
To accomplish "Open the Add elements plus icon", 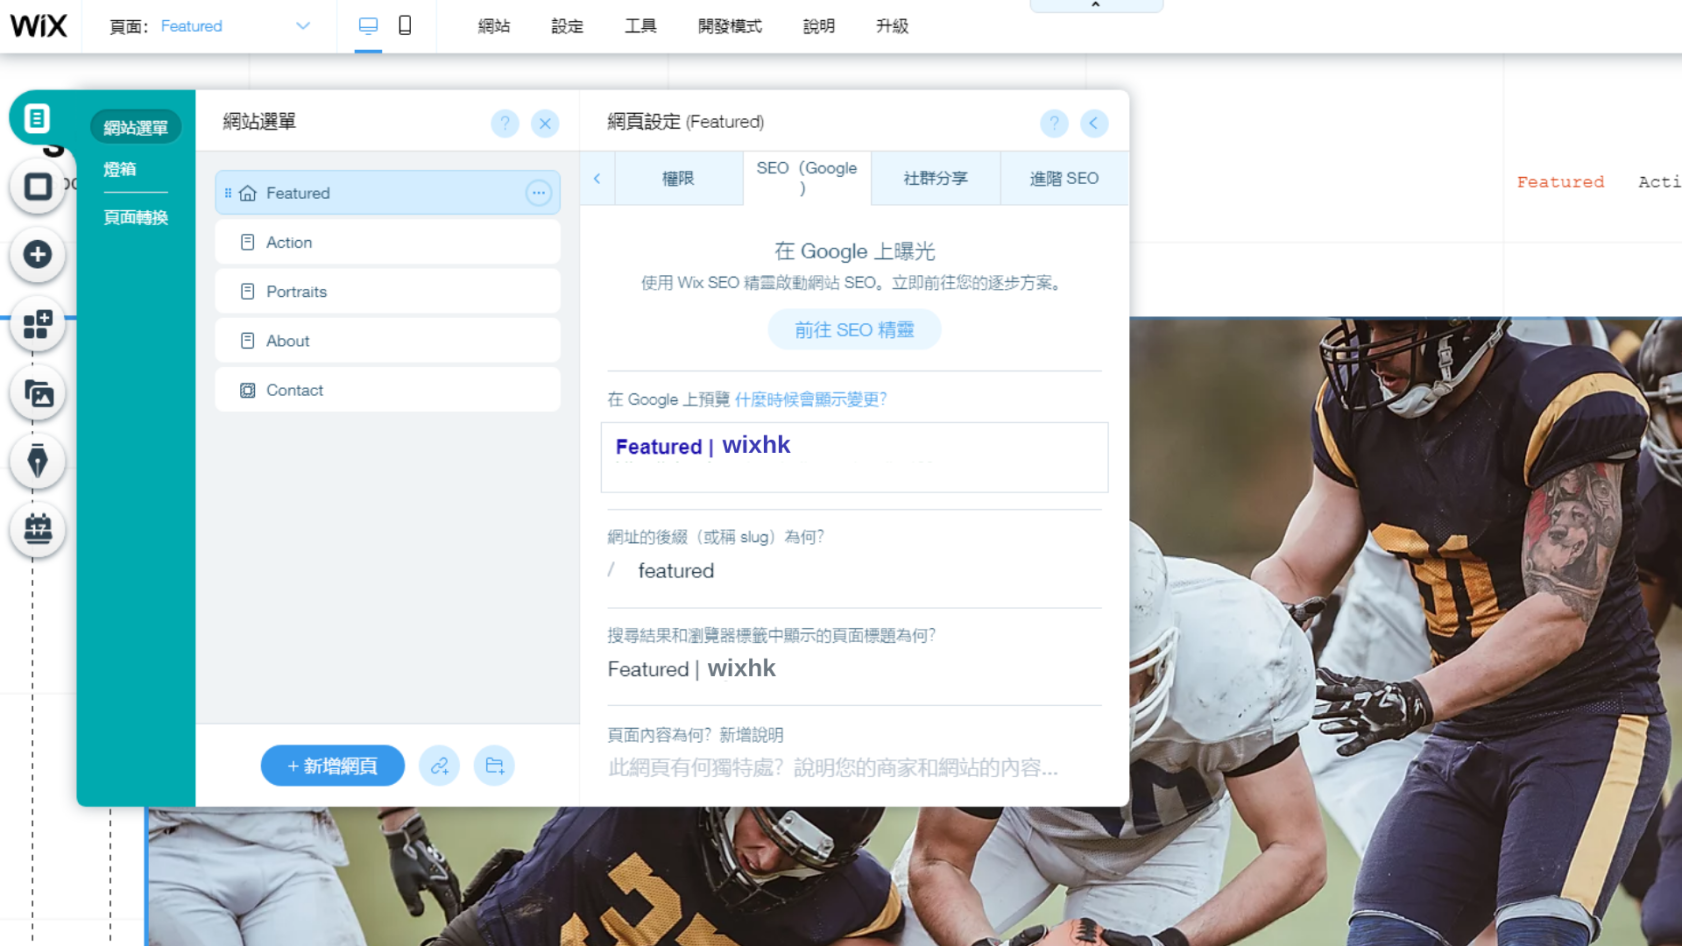I will [38, 254].
